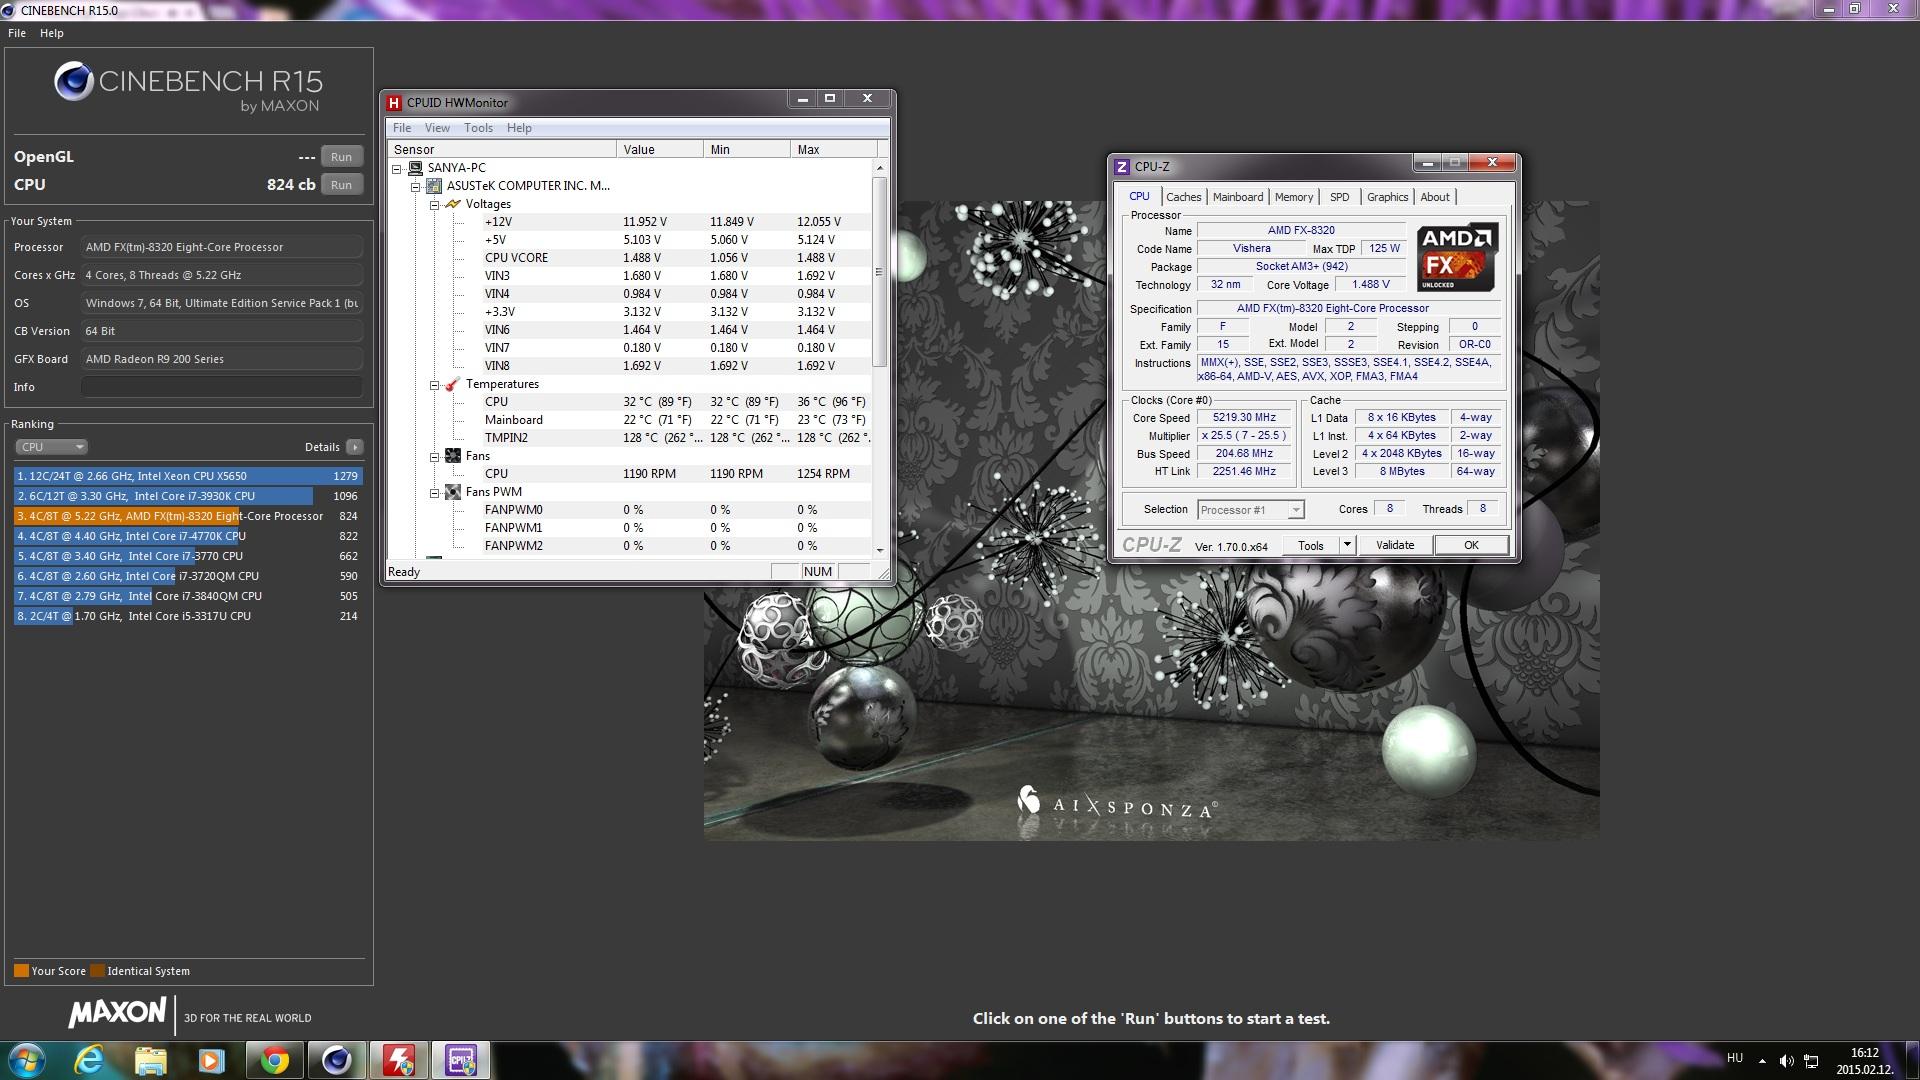
Task: Open HWMonitor File menu
Action: pos(402,128)
